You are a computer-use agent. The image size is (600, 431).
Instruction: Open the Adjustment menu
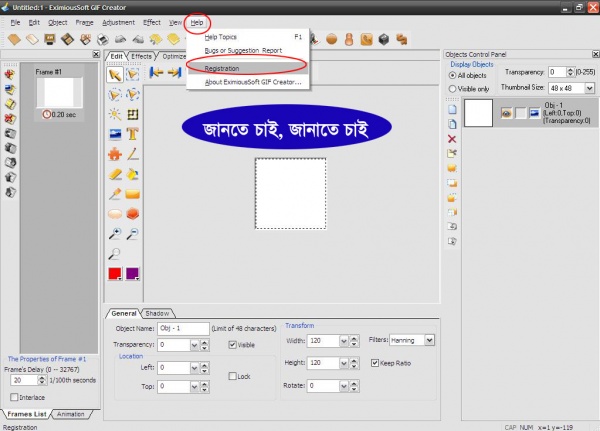pyautogui.click(x=119, y=23)
